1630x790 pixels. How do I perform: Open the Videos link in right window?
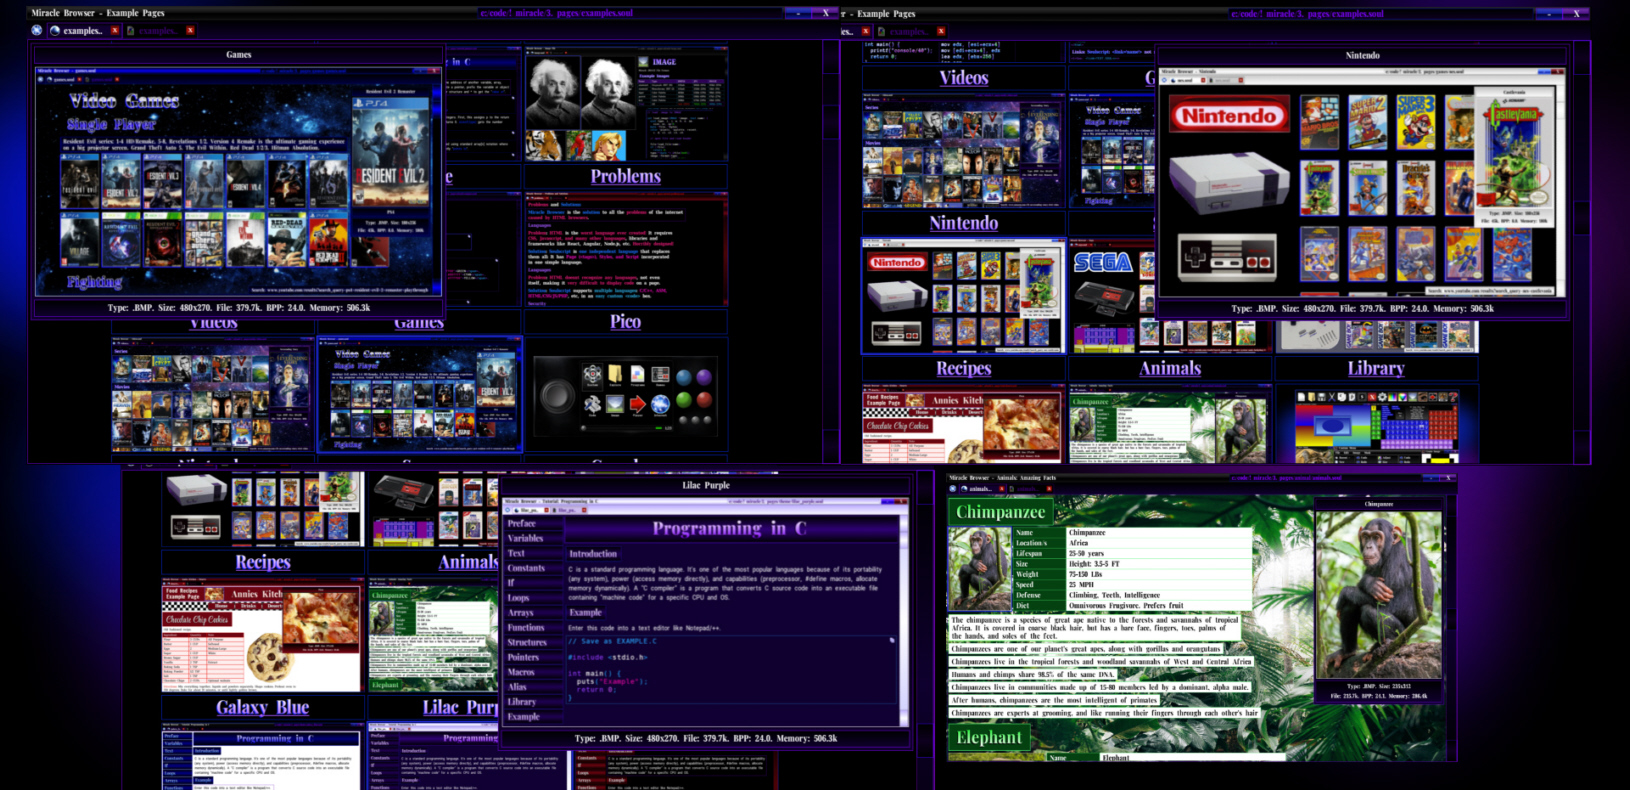tap(964, 78)
